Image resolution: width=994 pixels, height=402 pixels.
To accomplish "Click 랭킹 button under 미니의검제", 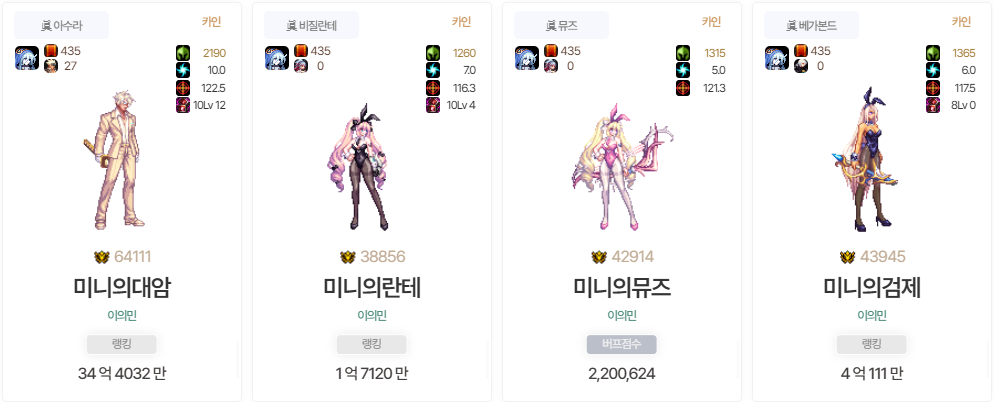I will tap(872, 344).
